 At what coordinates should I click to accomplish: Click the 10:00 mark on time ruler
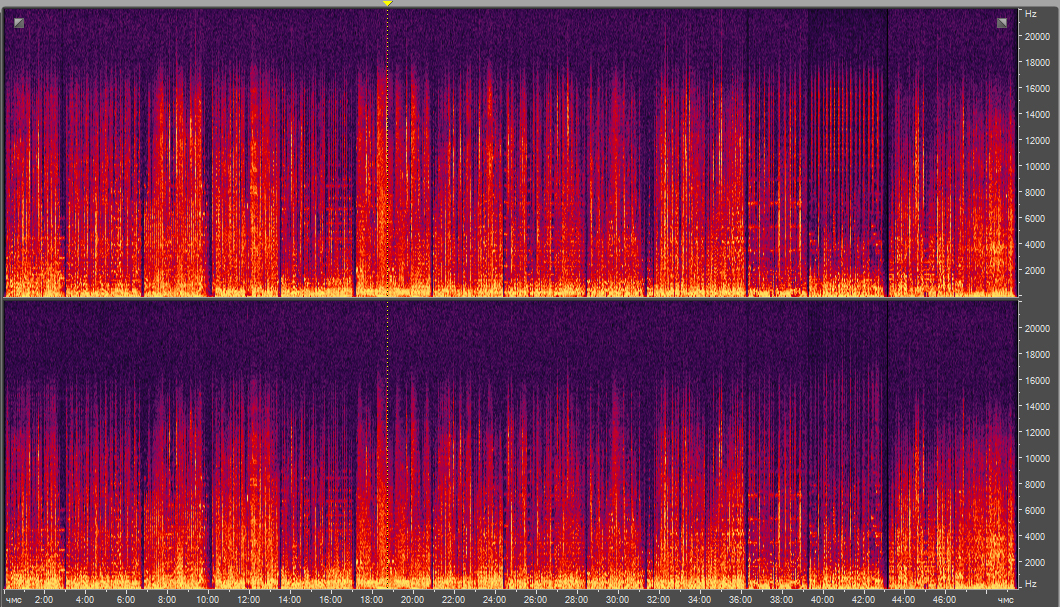(x=207, y=600)
